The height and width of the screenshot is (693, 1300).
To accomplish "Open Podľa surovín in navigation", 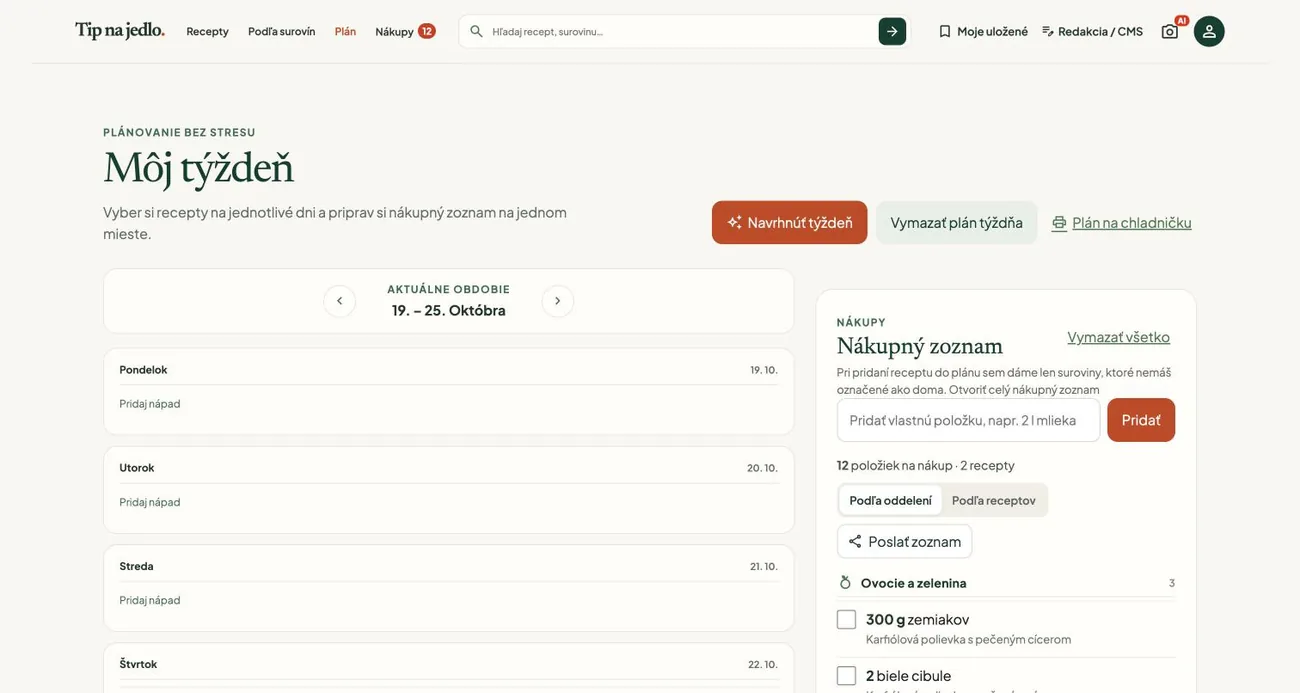I will (282, 31).
